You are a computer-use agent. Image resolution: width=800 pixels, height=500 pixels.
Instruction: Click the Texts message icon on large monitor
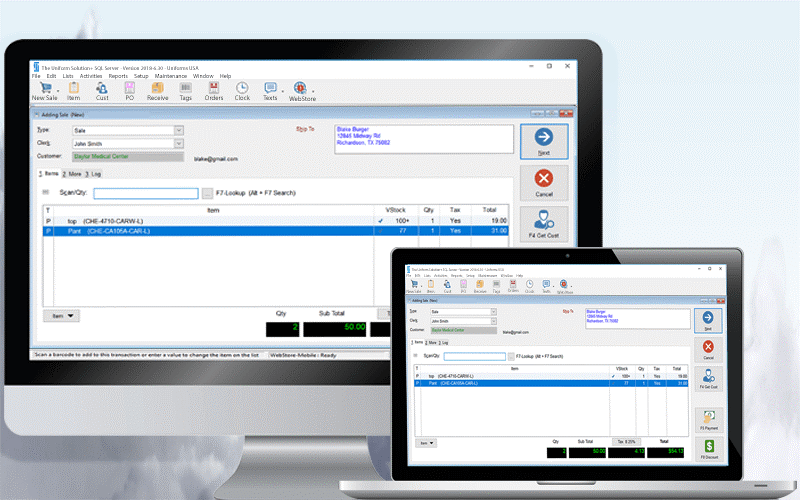coord(270,92)
